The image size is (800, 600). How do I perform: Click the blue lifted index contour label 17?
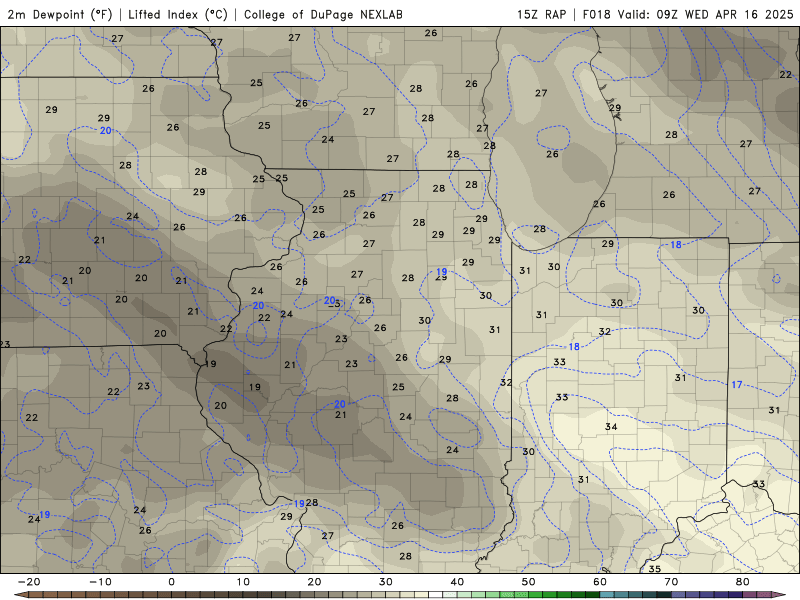[x=737, y=385]
